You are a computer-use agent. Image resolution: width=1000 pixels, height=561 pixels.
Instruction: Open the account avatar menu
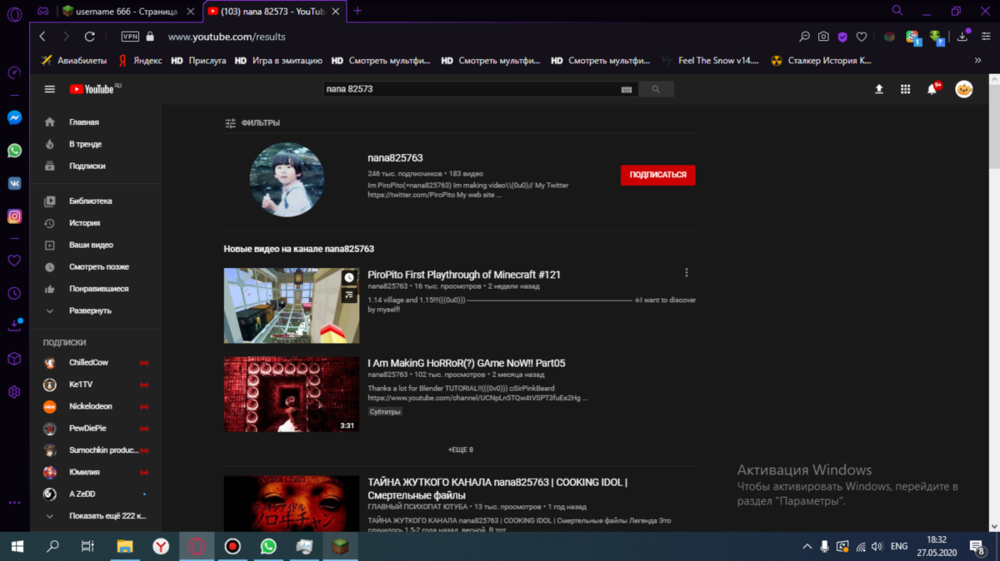point(964,89)
